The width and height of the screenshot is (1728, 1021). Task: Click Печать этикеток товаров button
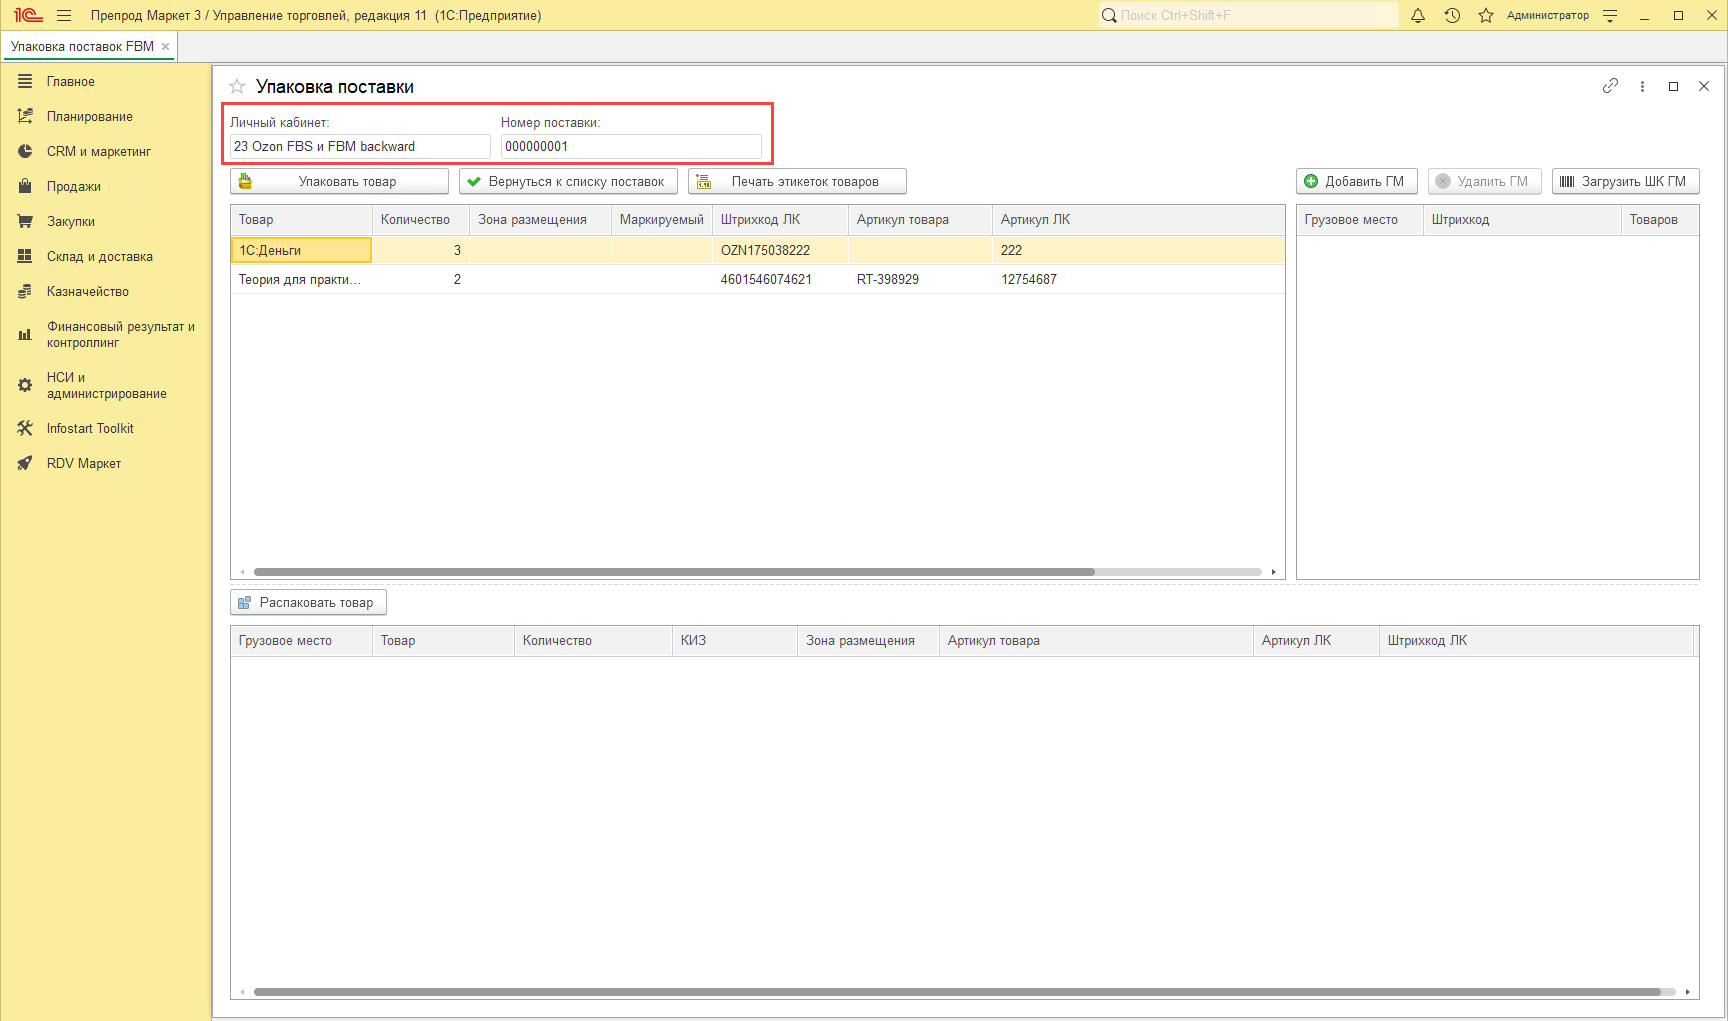[x=796, y=181]
